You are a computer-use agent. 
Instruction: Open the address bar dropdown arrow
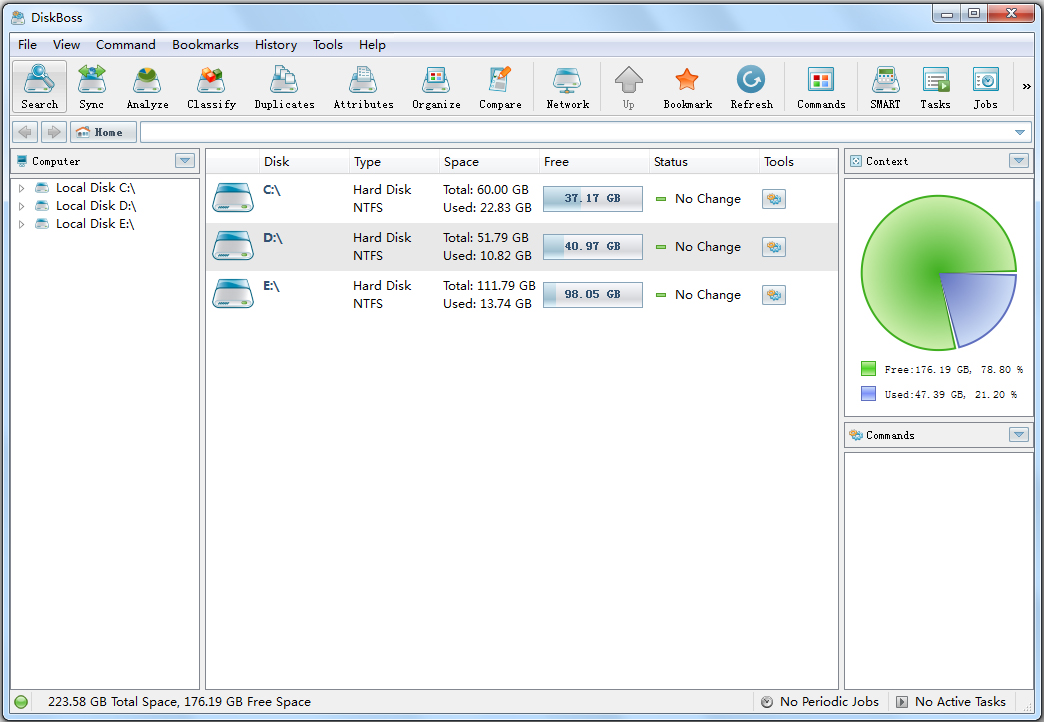(1020, 132)
